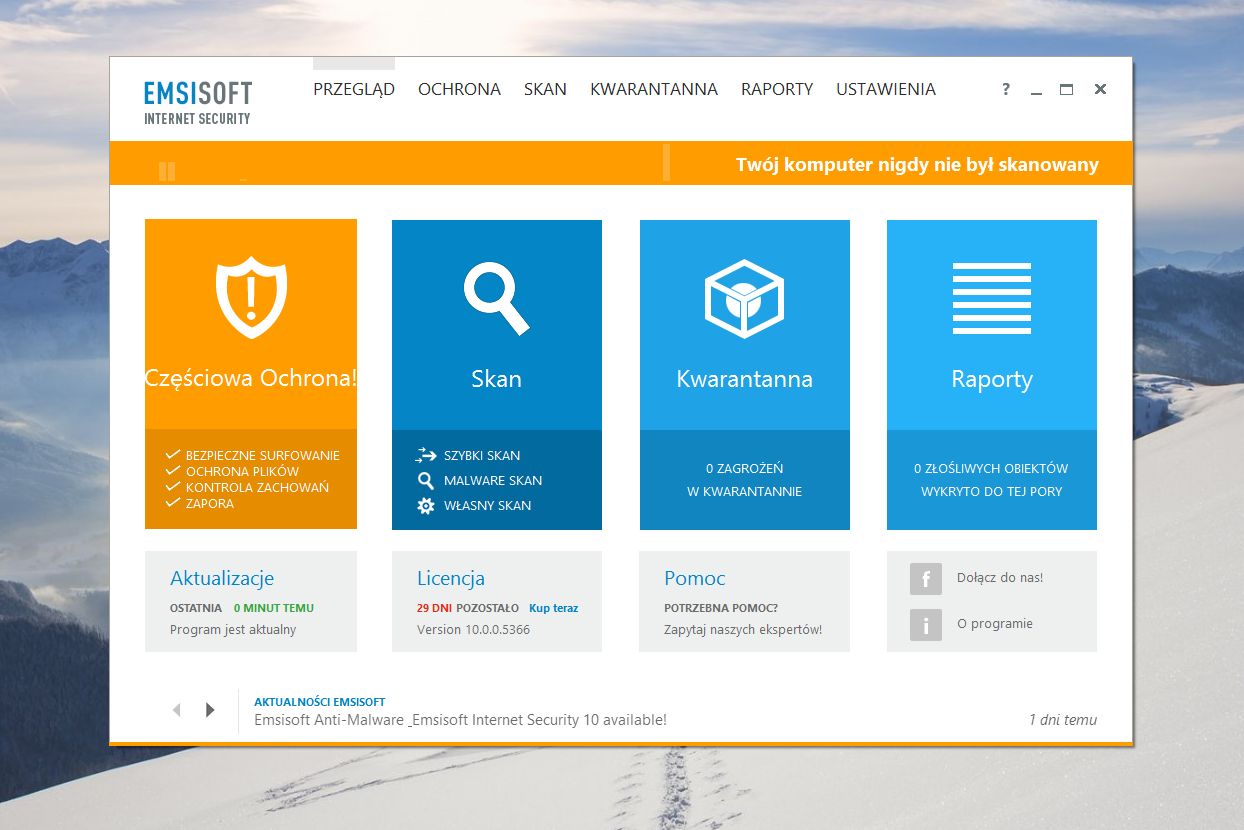
Task: Open Własny Skan
Action: click(x=488, y=505)
